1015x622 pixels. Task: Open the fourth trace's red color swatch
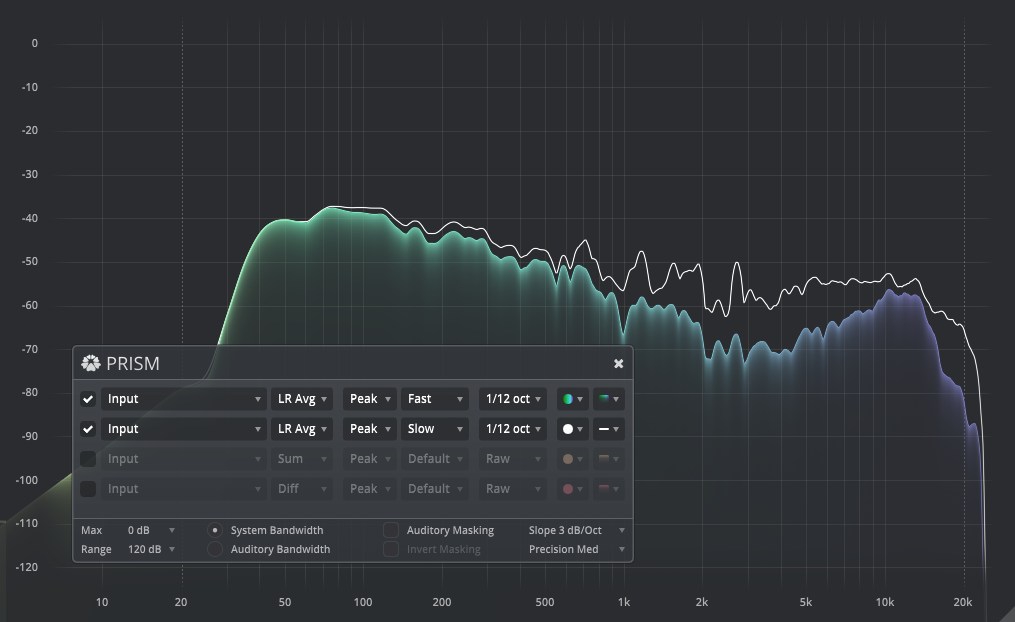click(x=573, y=489)
